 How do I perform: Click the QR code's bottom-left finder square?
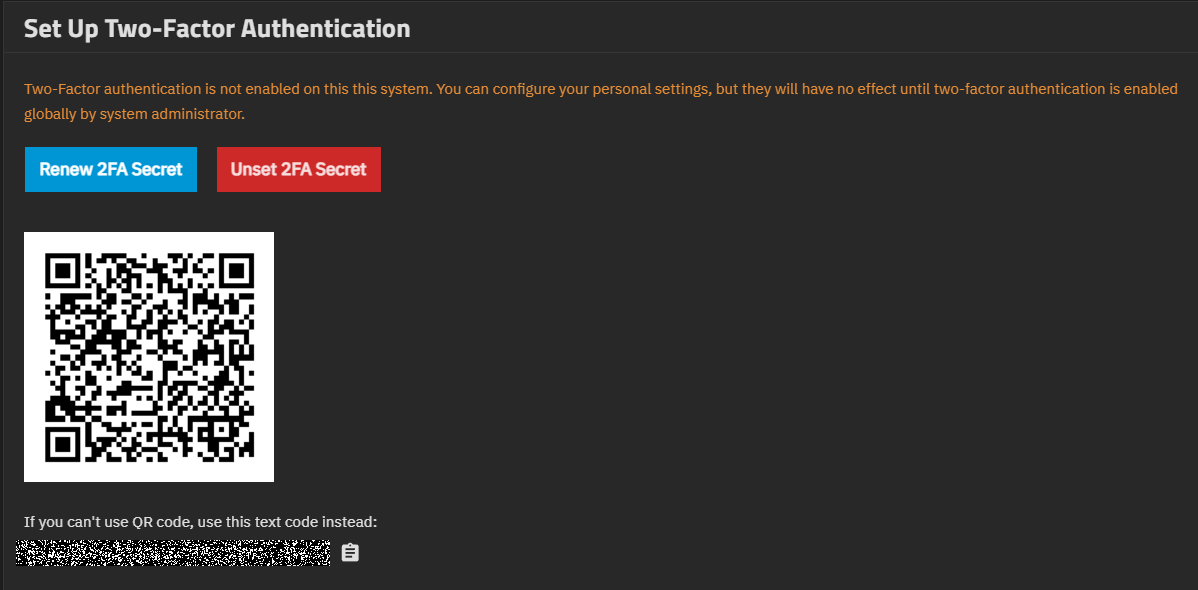click(62, 444)
